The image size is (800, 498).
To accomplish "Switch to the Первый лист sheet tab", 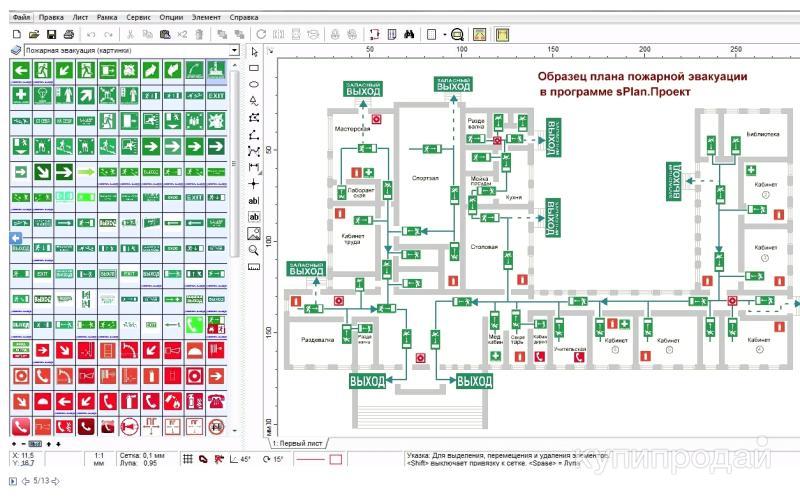I will pyautogui.click(x=299, y=442).
